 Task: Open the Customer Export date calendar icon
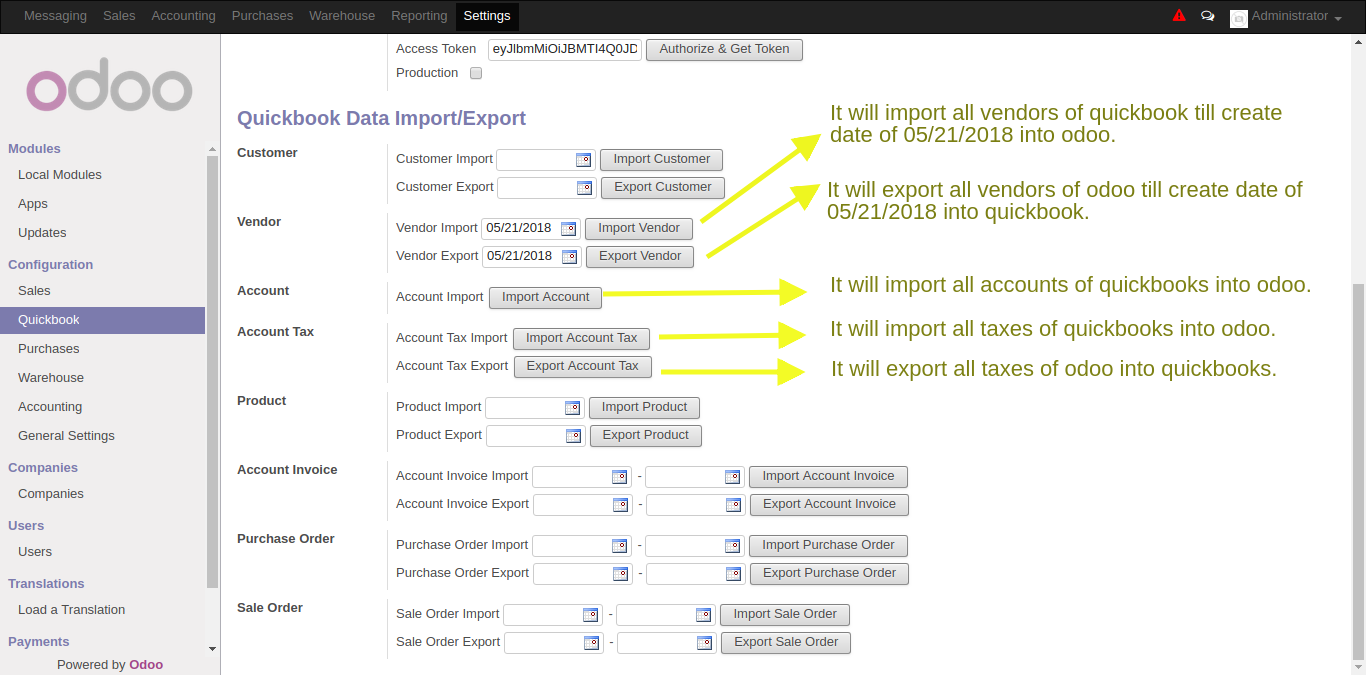(584, 188)
